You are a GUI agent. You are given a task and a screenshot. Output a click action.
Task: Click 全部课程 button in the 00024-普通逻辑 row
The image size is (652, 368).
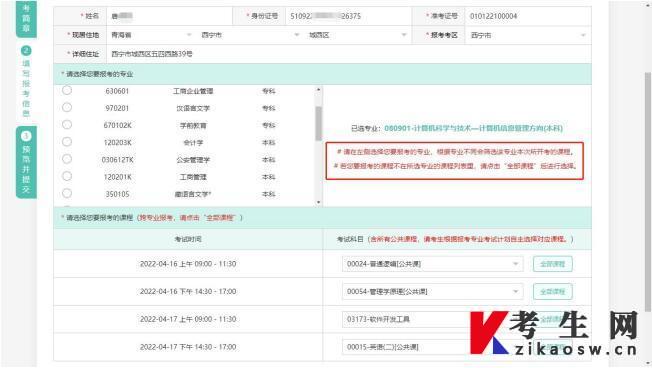553,264
